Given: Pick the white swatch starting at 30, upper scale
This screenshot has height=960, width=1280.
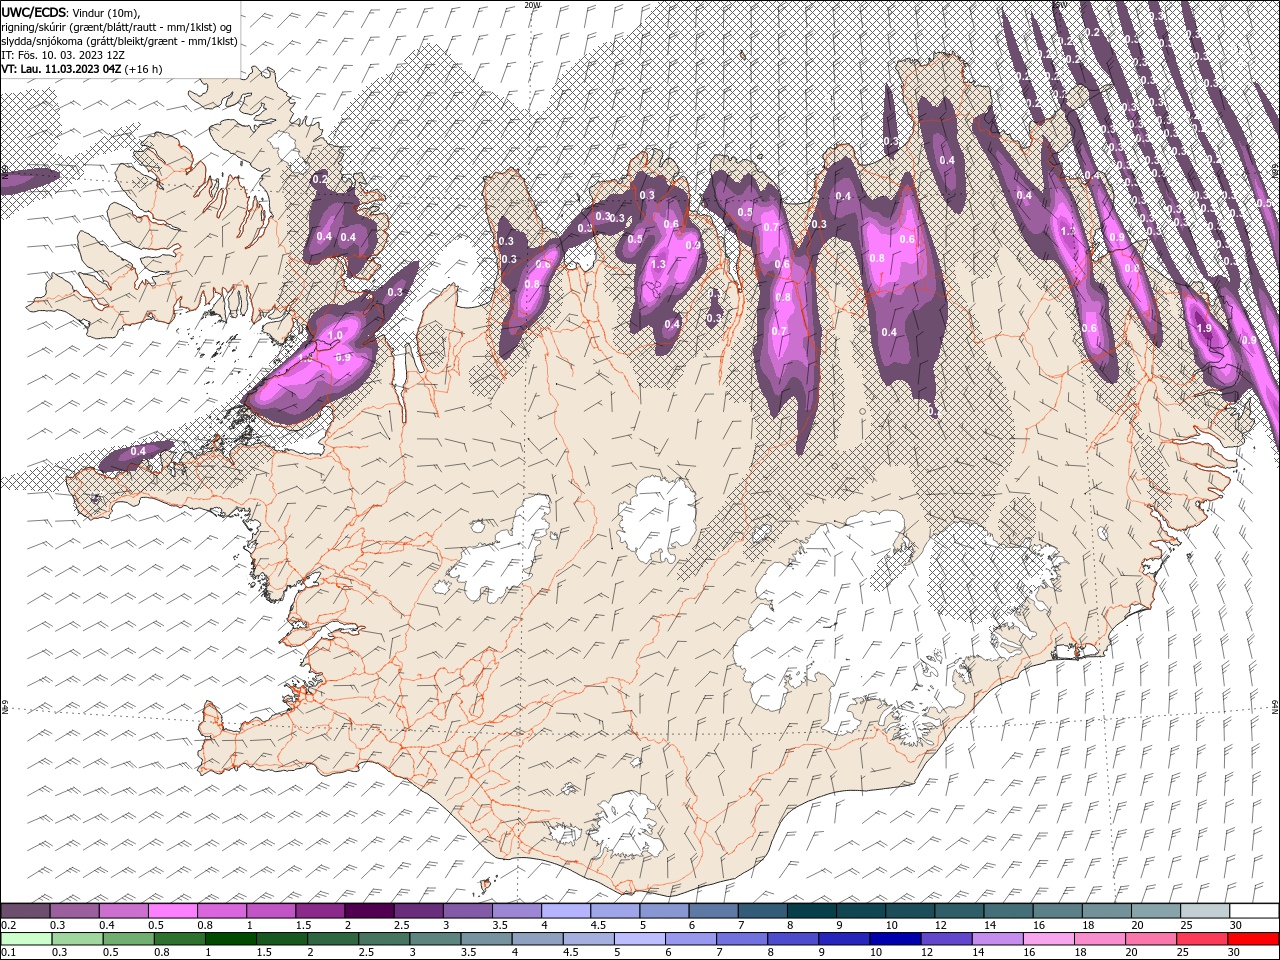Looking at the screenshot, I should click(1255, 911).
